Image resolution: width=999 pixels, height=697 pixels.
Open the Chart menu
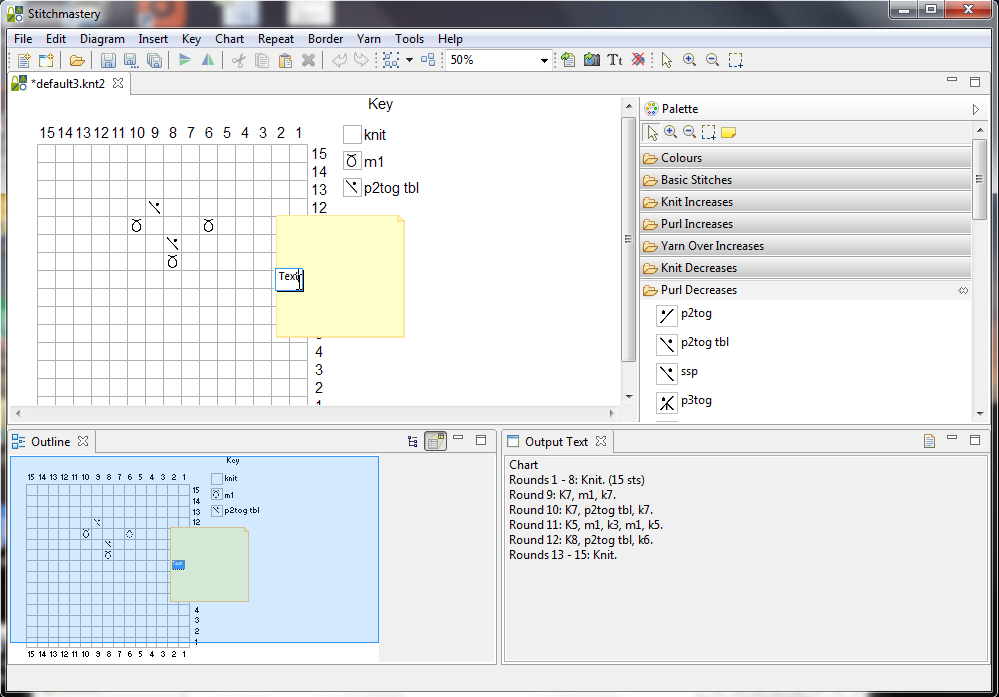coord(229,39)
